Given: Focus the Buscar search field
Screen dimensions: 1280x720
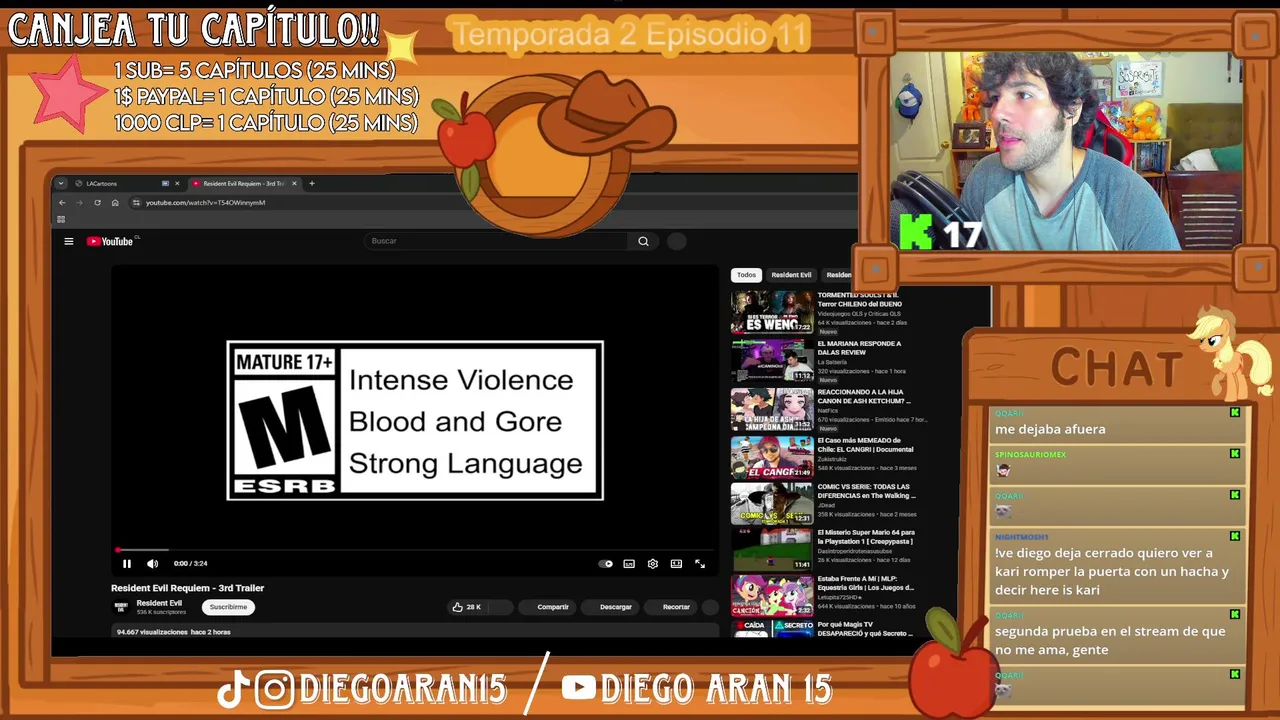Looking at the screenshot, I should coord(497,241).
